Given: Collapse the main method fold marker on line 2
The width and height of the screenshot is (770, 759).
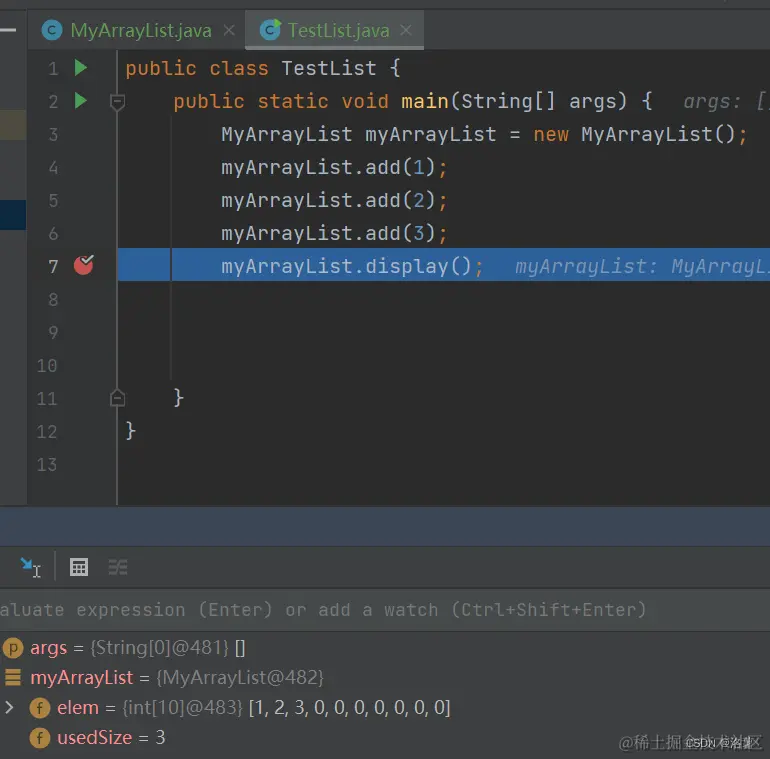Looking at the screenshot, I should pos(117,102).
